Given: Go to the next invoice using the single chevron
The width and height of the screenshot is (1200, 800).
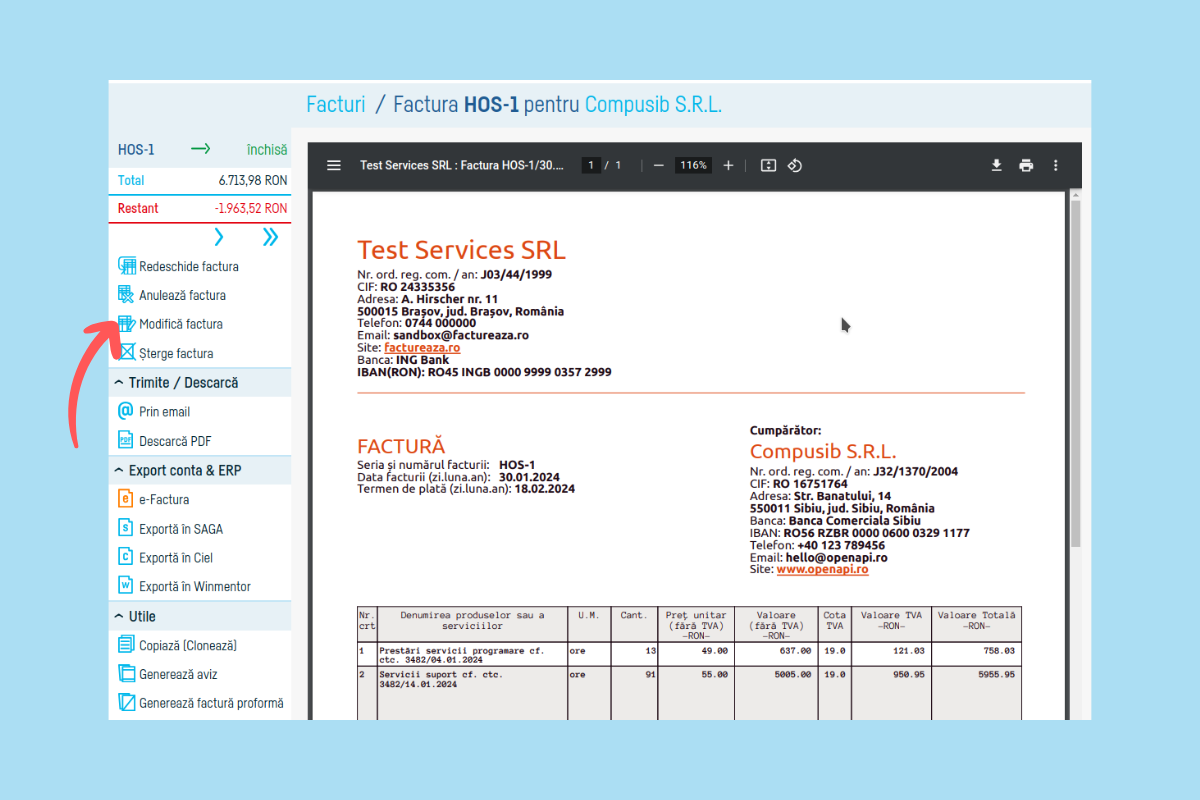Looking at the screenshot, I should pyautogui.click(x=219, y=237).
